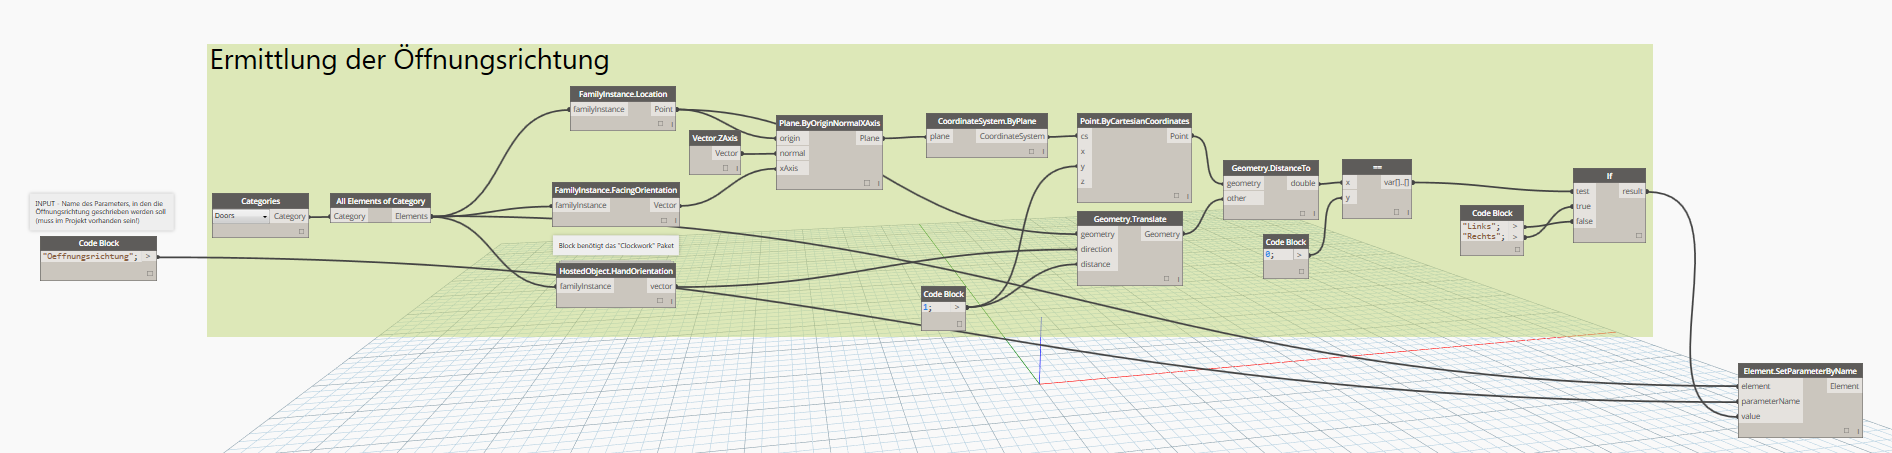Viewport: 1892px width, 453px height.
Task: Click into the "Oeffnungsrichtung" code field
Action: (x=90, y=257)
